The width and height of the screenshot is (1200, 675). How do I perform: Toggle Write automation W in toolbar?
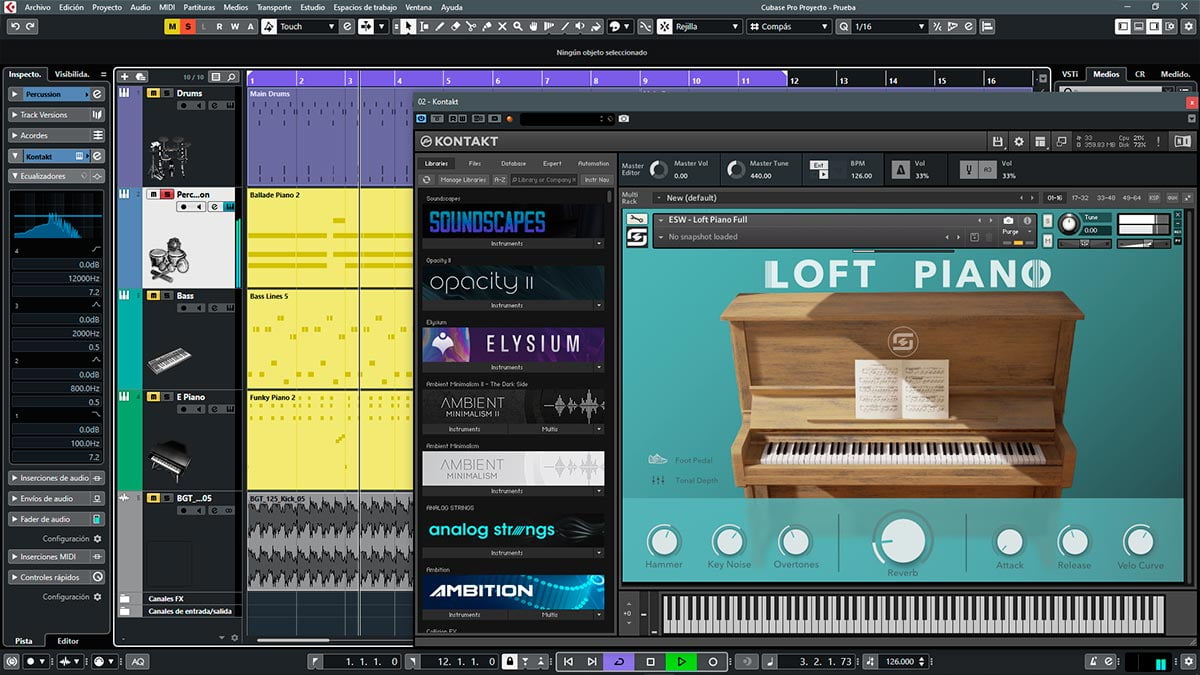pos(235,26)
